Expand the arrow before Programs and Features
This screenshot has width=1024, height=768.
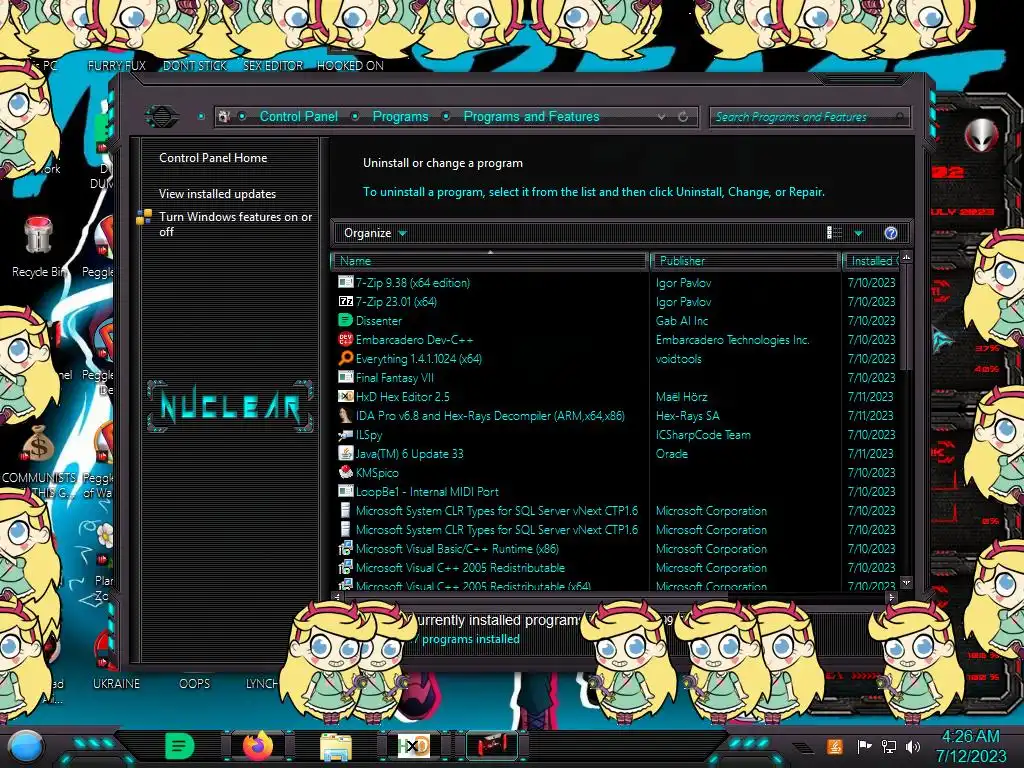(446, 116)
